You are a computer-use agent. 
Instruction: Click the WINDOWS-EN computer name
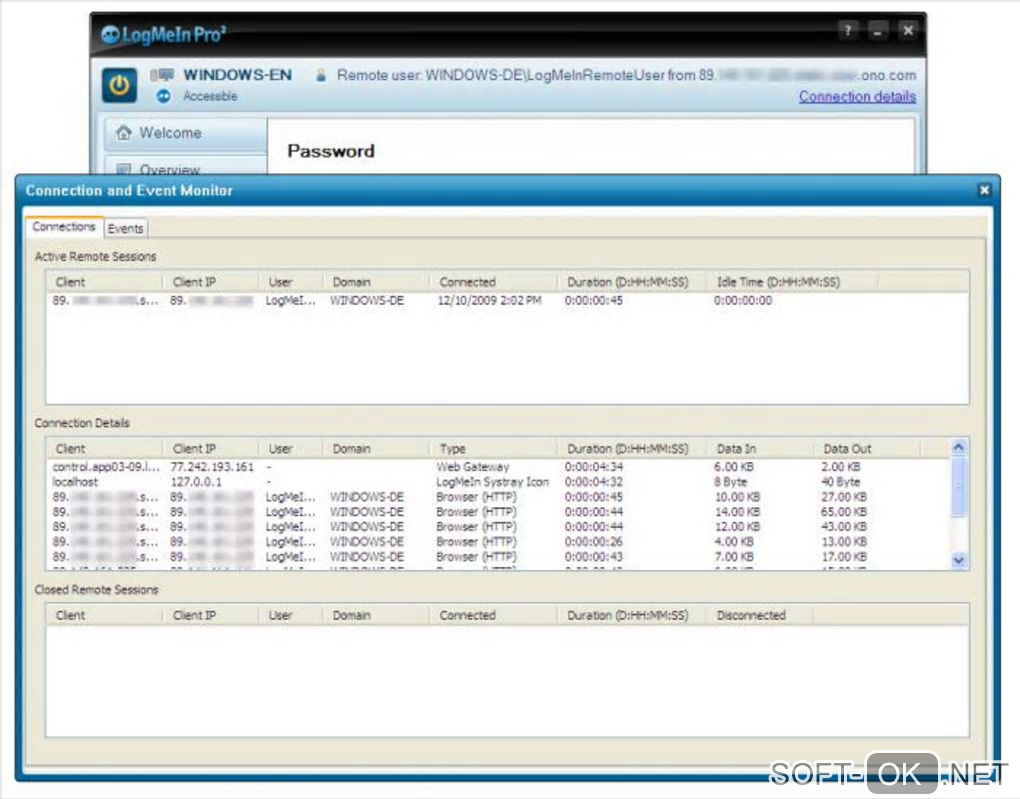click(237, 75)
